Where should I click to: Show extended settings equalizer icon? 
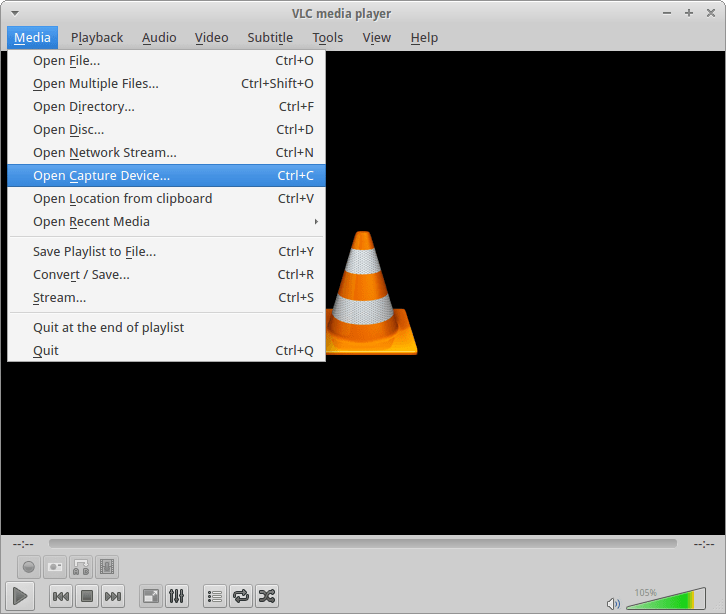pyautogui.click(x=177, y=596)
